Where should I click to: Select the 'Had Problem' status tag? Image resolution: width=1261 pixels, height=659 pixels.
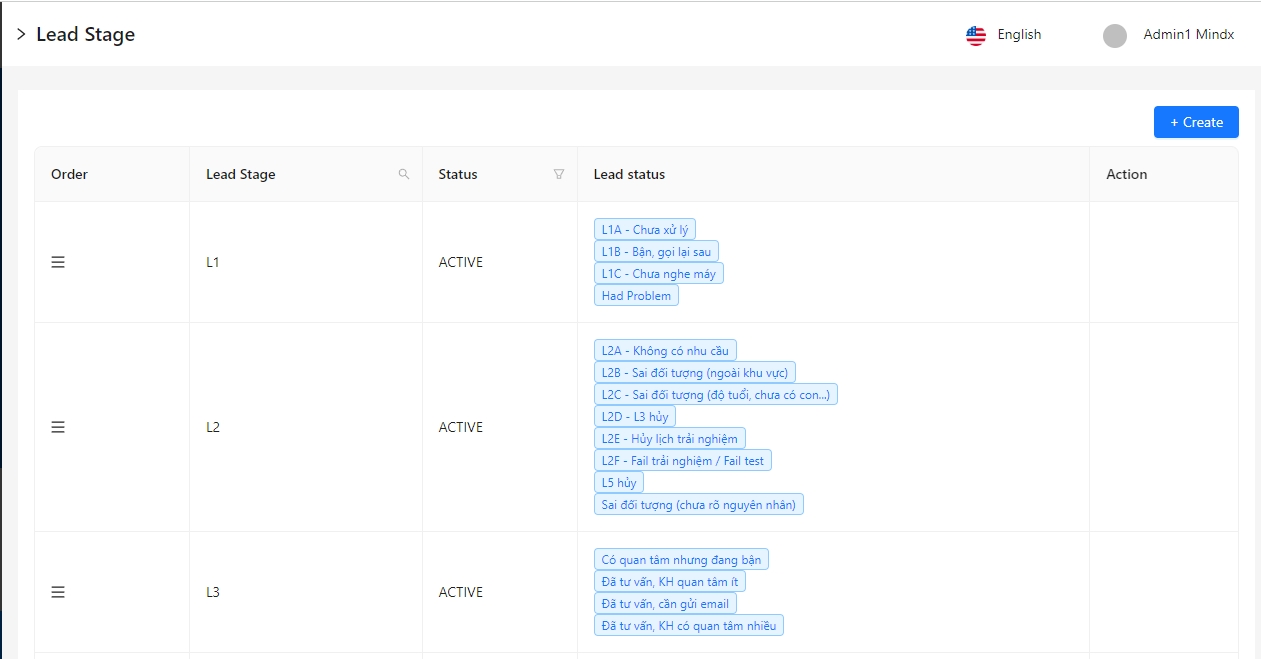pos(636,295)
